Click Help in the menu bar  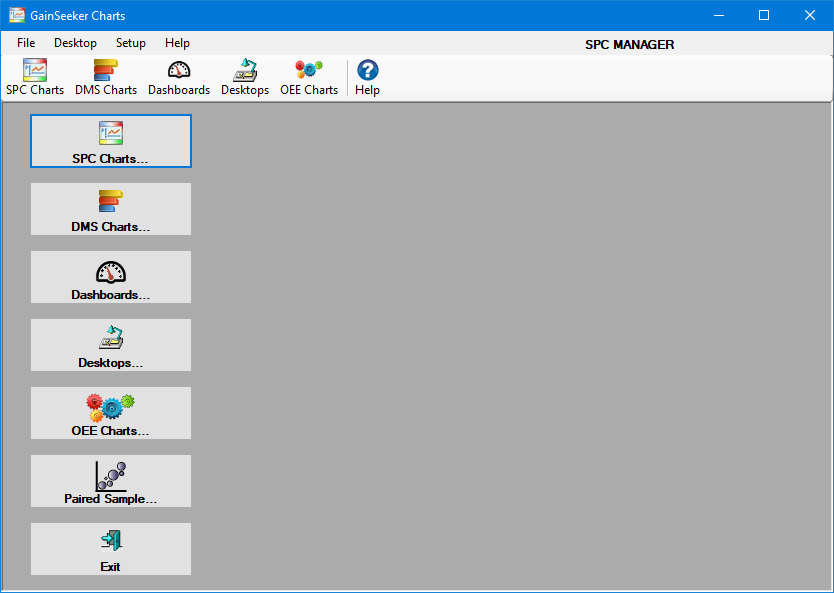177,43
